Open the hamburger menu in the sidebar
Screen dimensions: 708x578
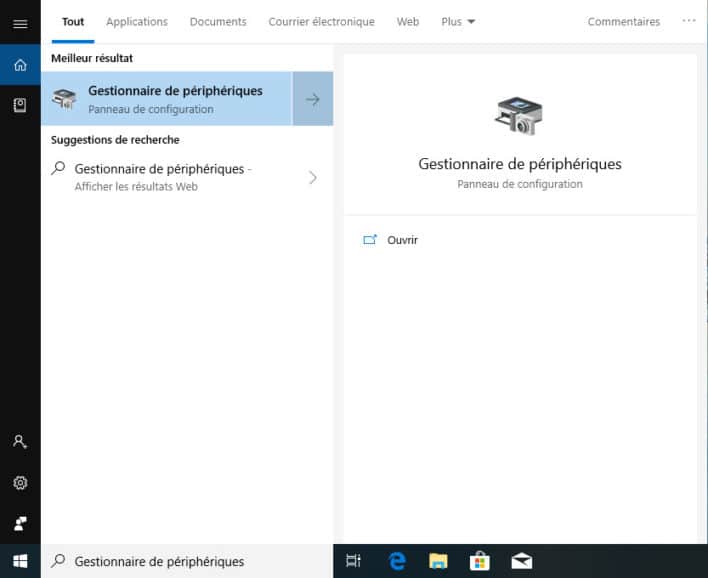[20, 23]
